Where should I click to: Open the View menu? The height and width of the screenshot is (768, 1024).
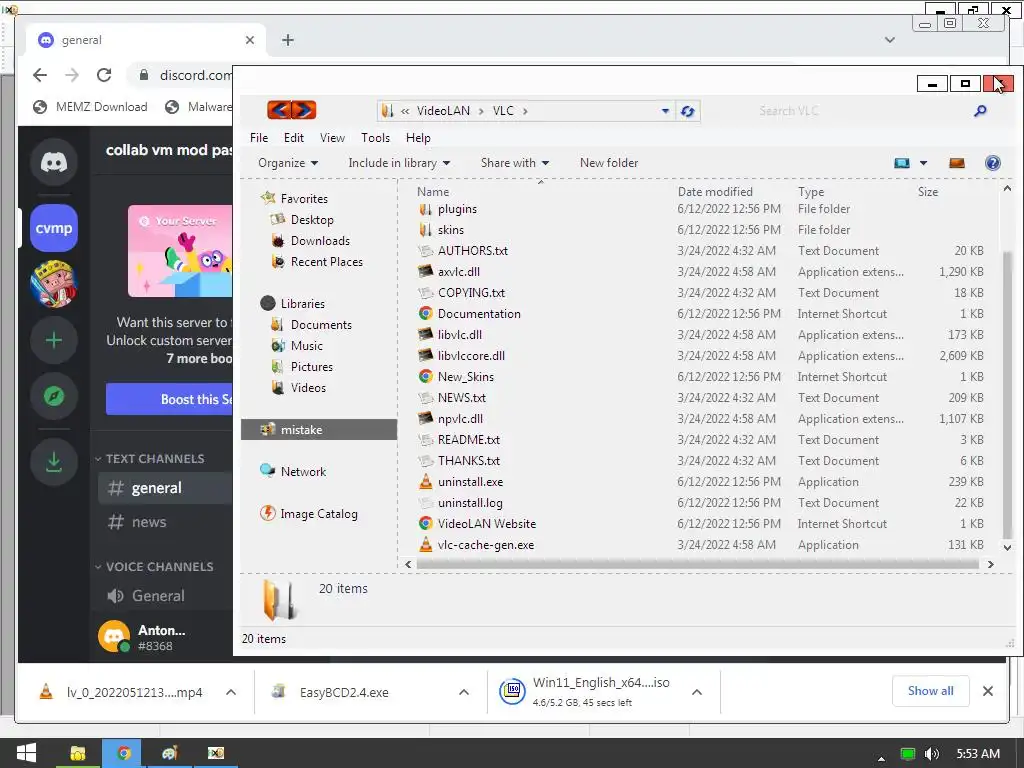[x=332, y=138]
